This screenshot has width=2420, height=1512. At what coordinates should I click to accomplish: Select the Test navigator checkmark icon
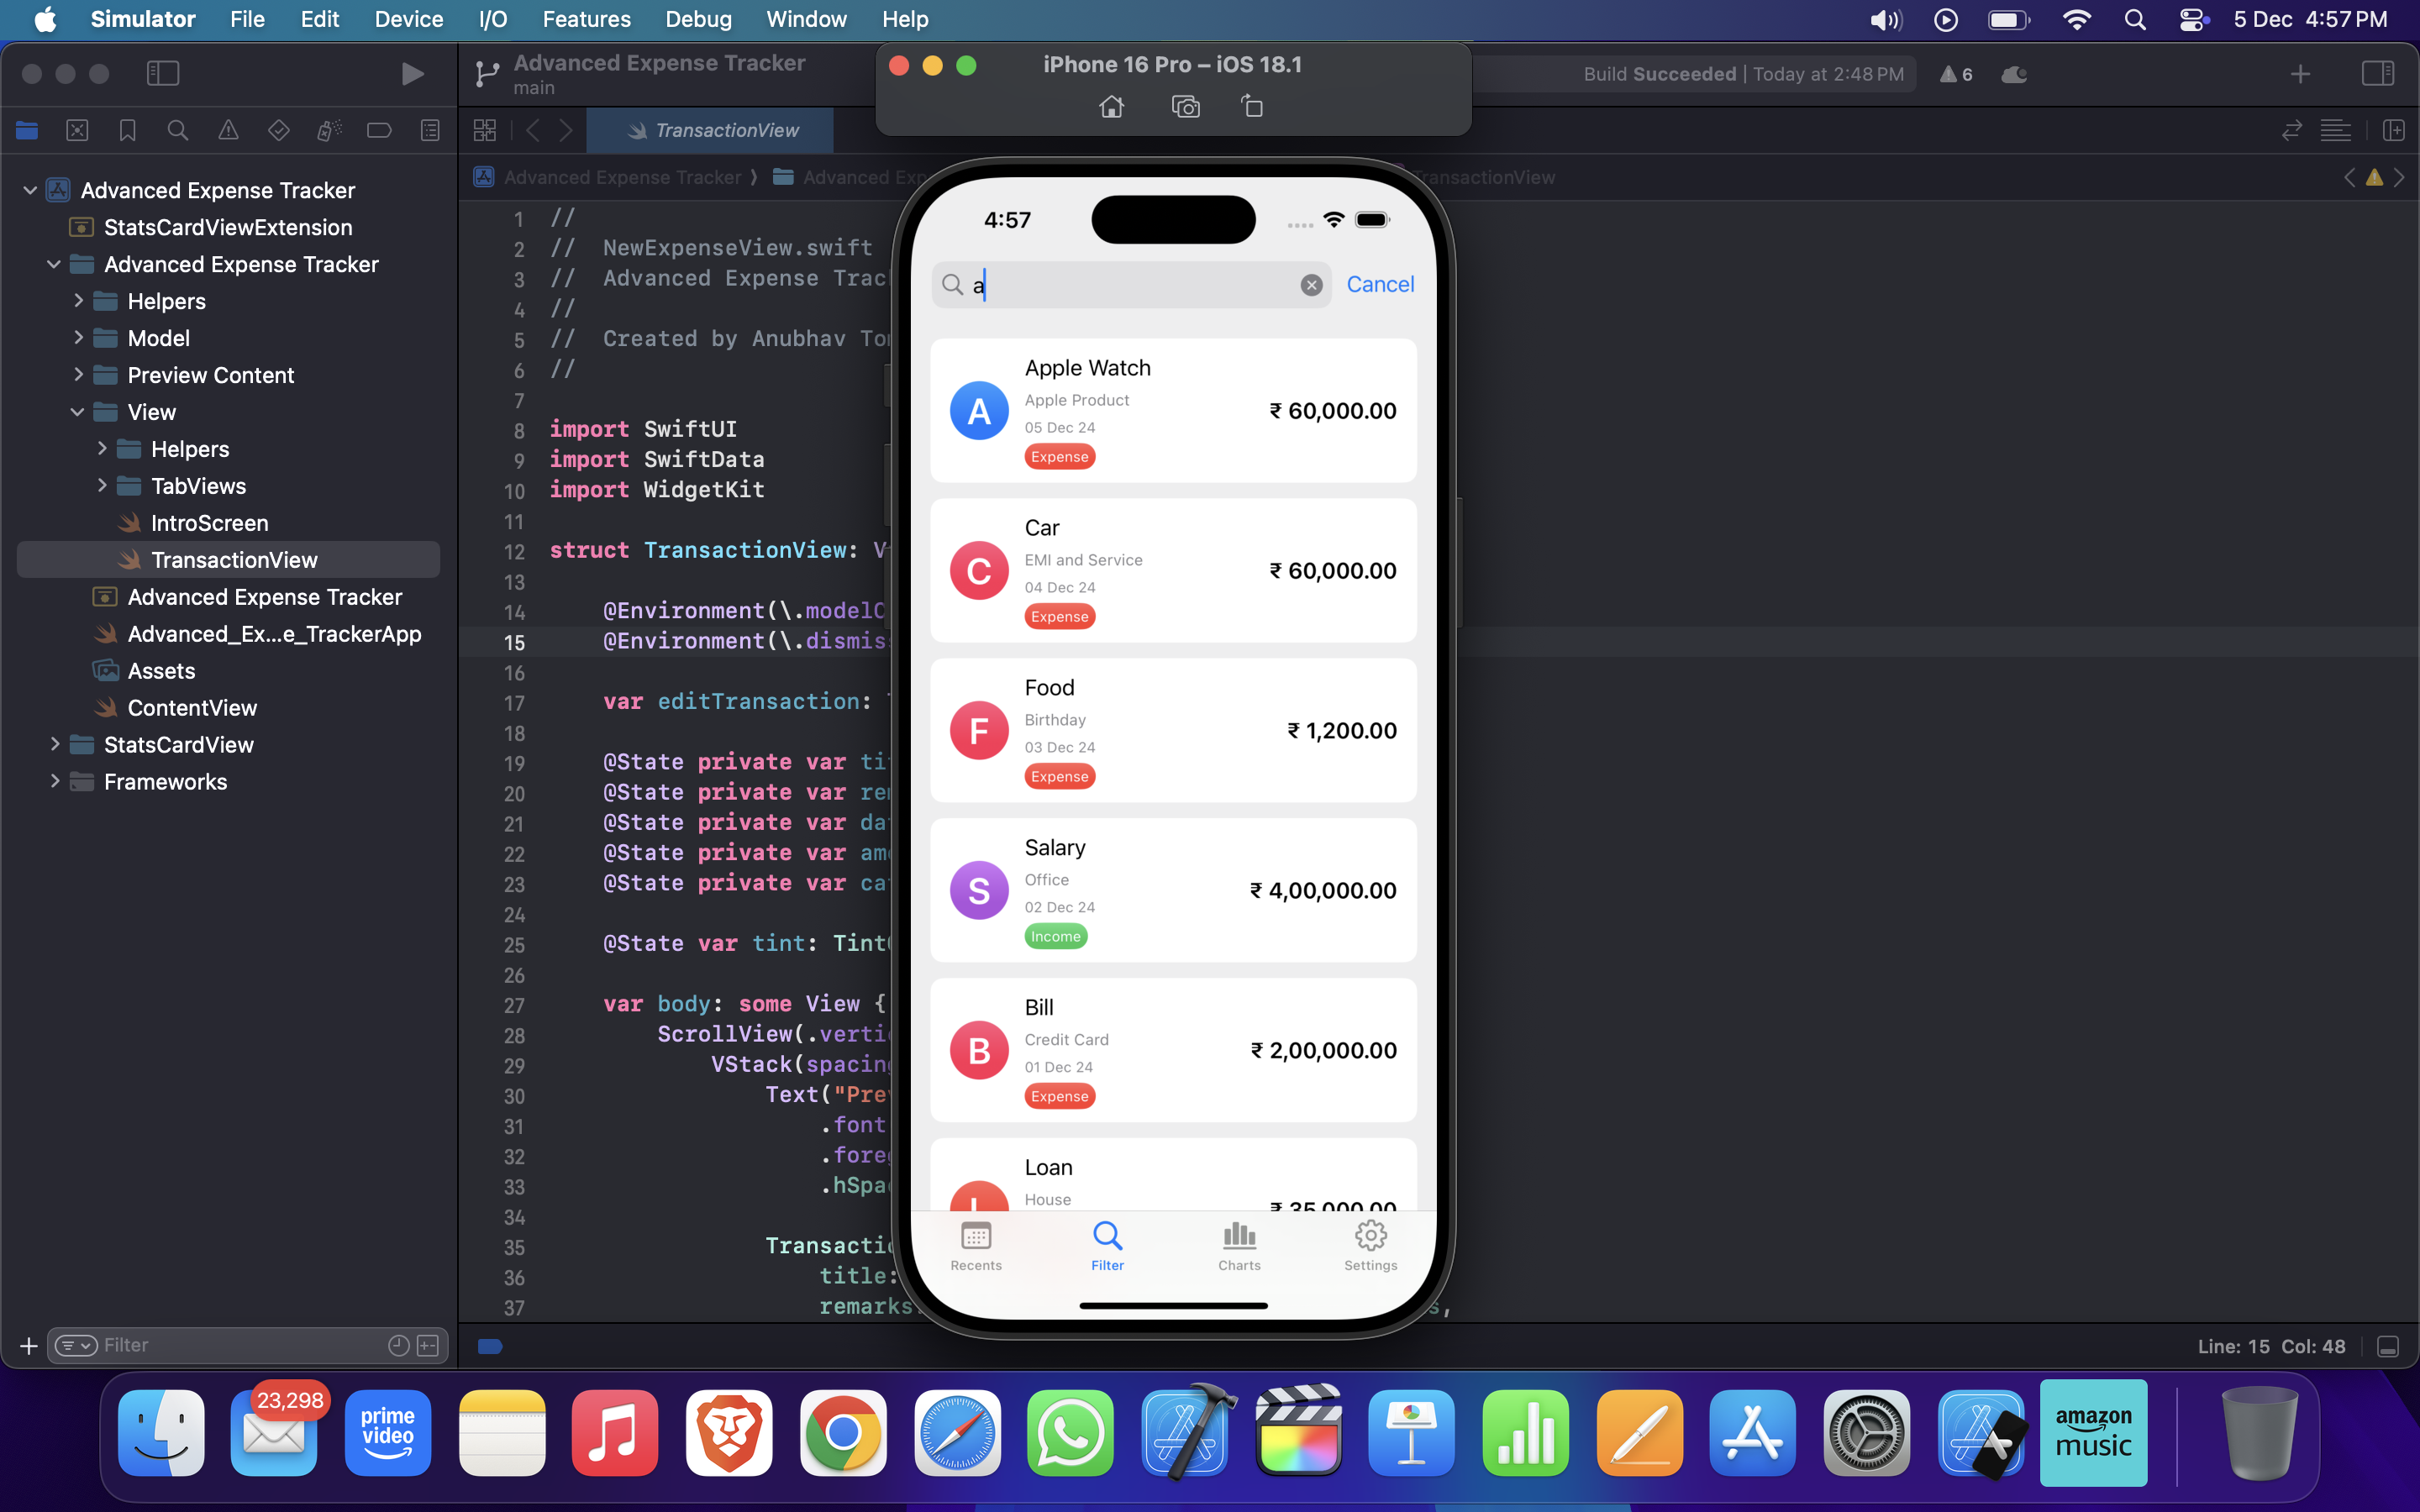tap(279, 130)
